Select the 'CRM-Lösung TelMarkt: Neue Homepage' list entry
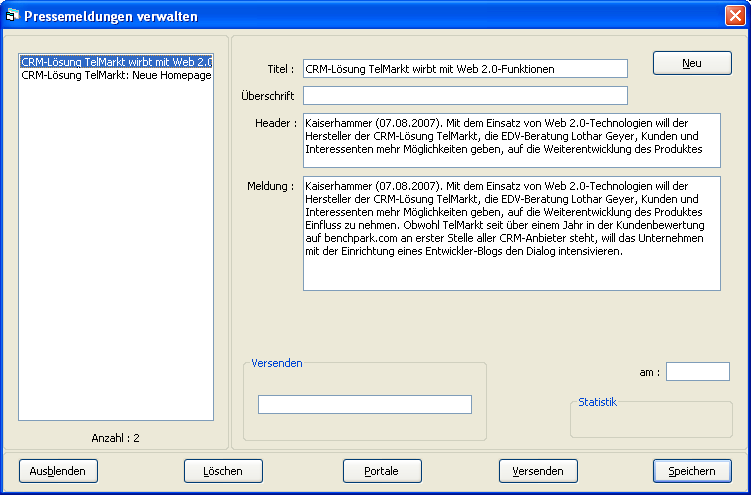 tap(116, 75)
